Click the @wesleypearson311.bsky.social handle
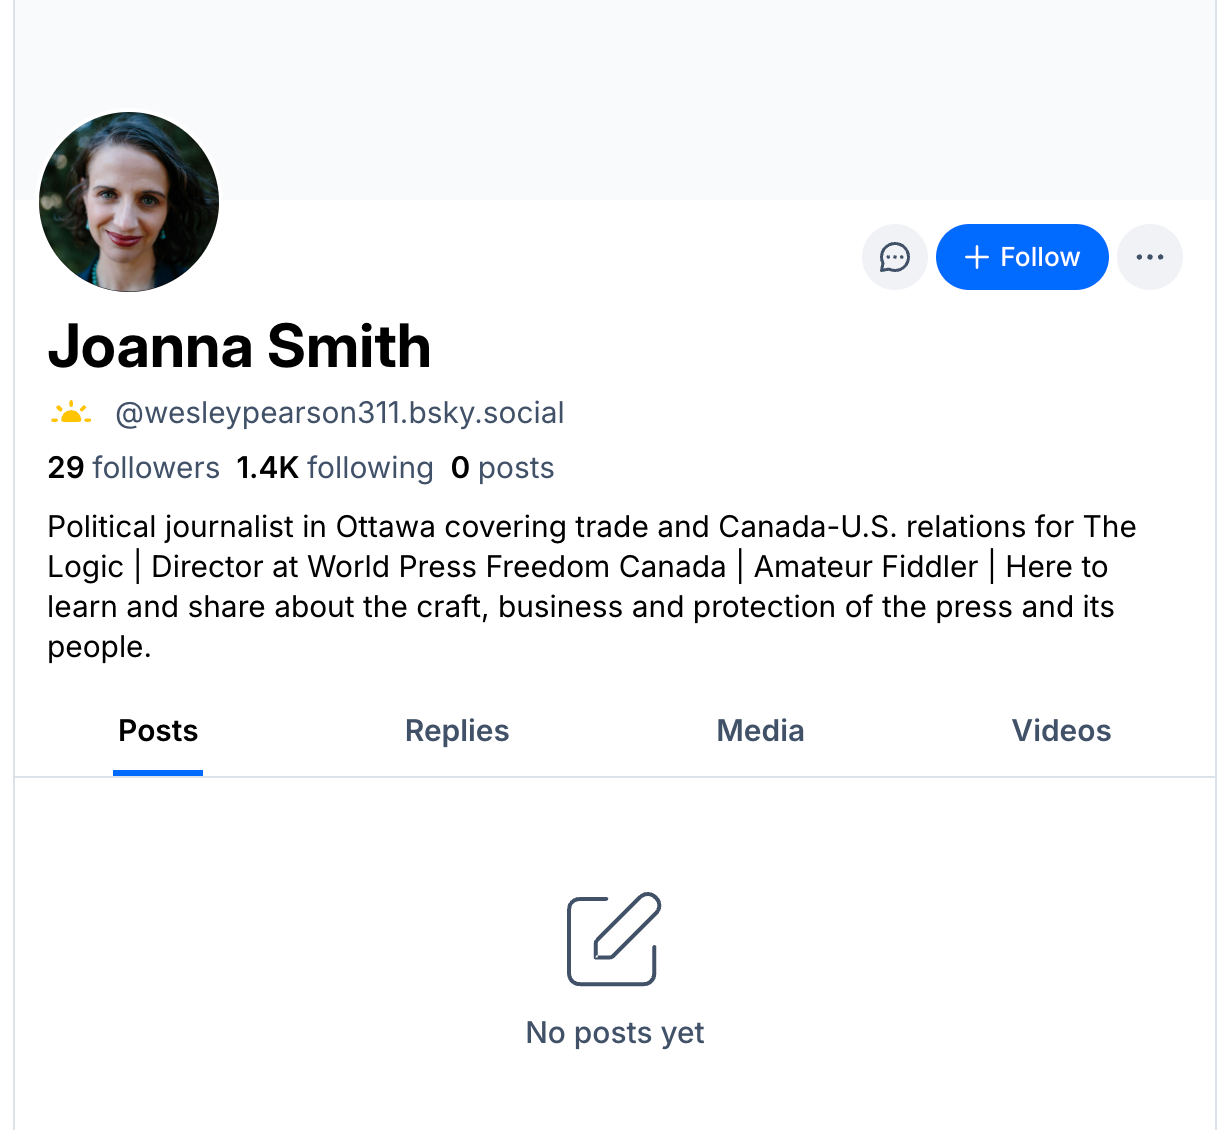1220x1130 pixels. coord(340,413)
